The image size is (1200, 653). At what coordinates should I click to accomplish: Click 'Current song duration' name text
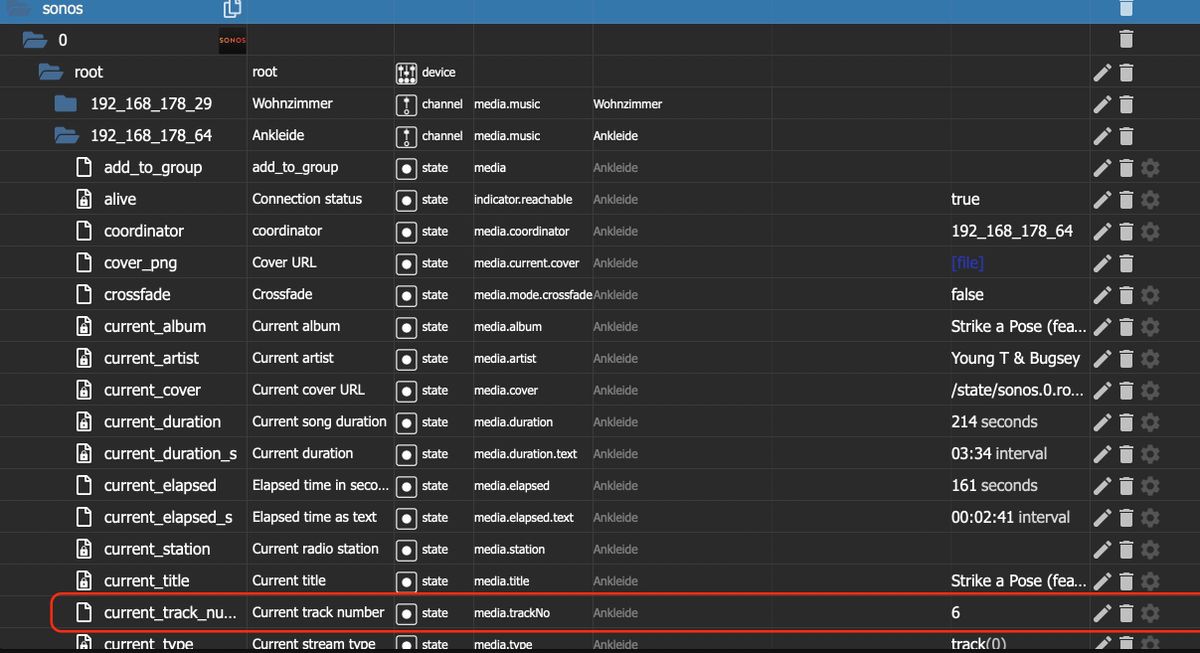pos(319,422)
